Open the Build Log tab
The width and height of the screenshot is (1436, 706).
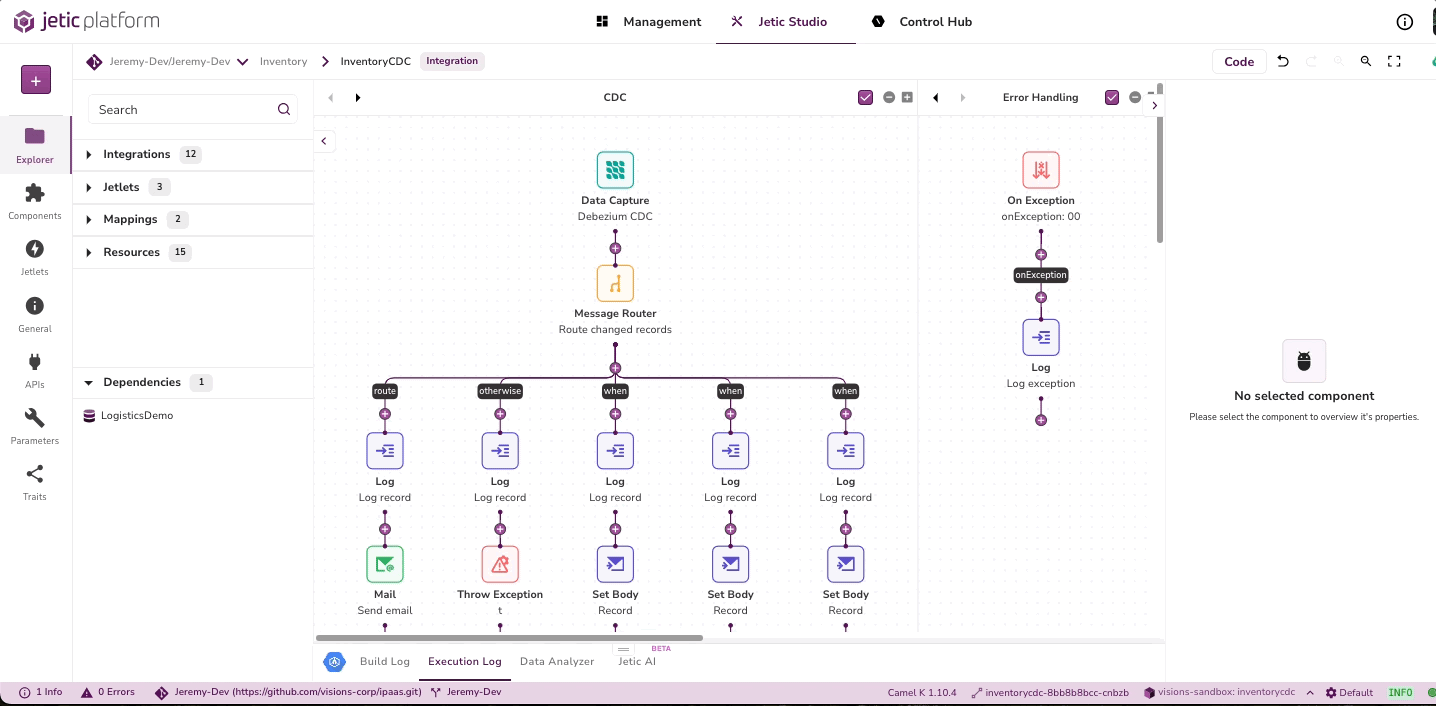coord(385,662)
